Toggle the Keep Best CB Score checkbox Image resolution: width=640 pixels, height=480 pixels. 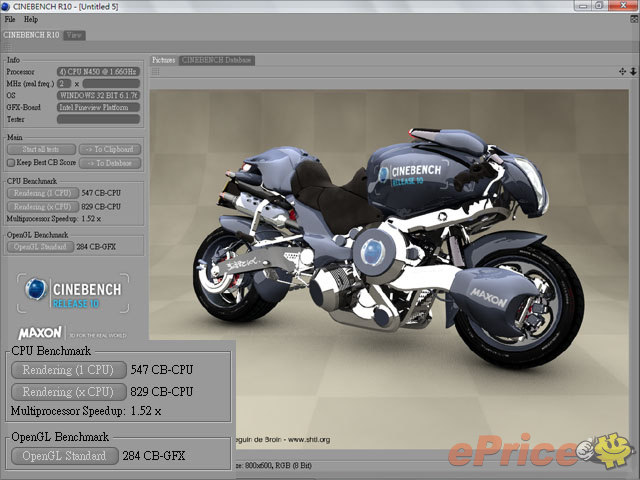(11, 162)
